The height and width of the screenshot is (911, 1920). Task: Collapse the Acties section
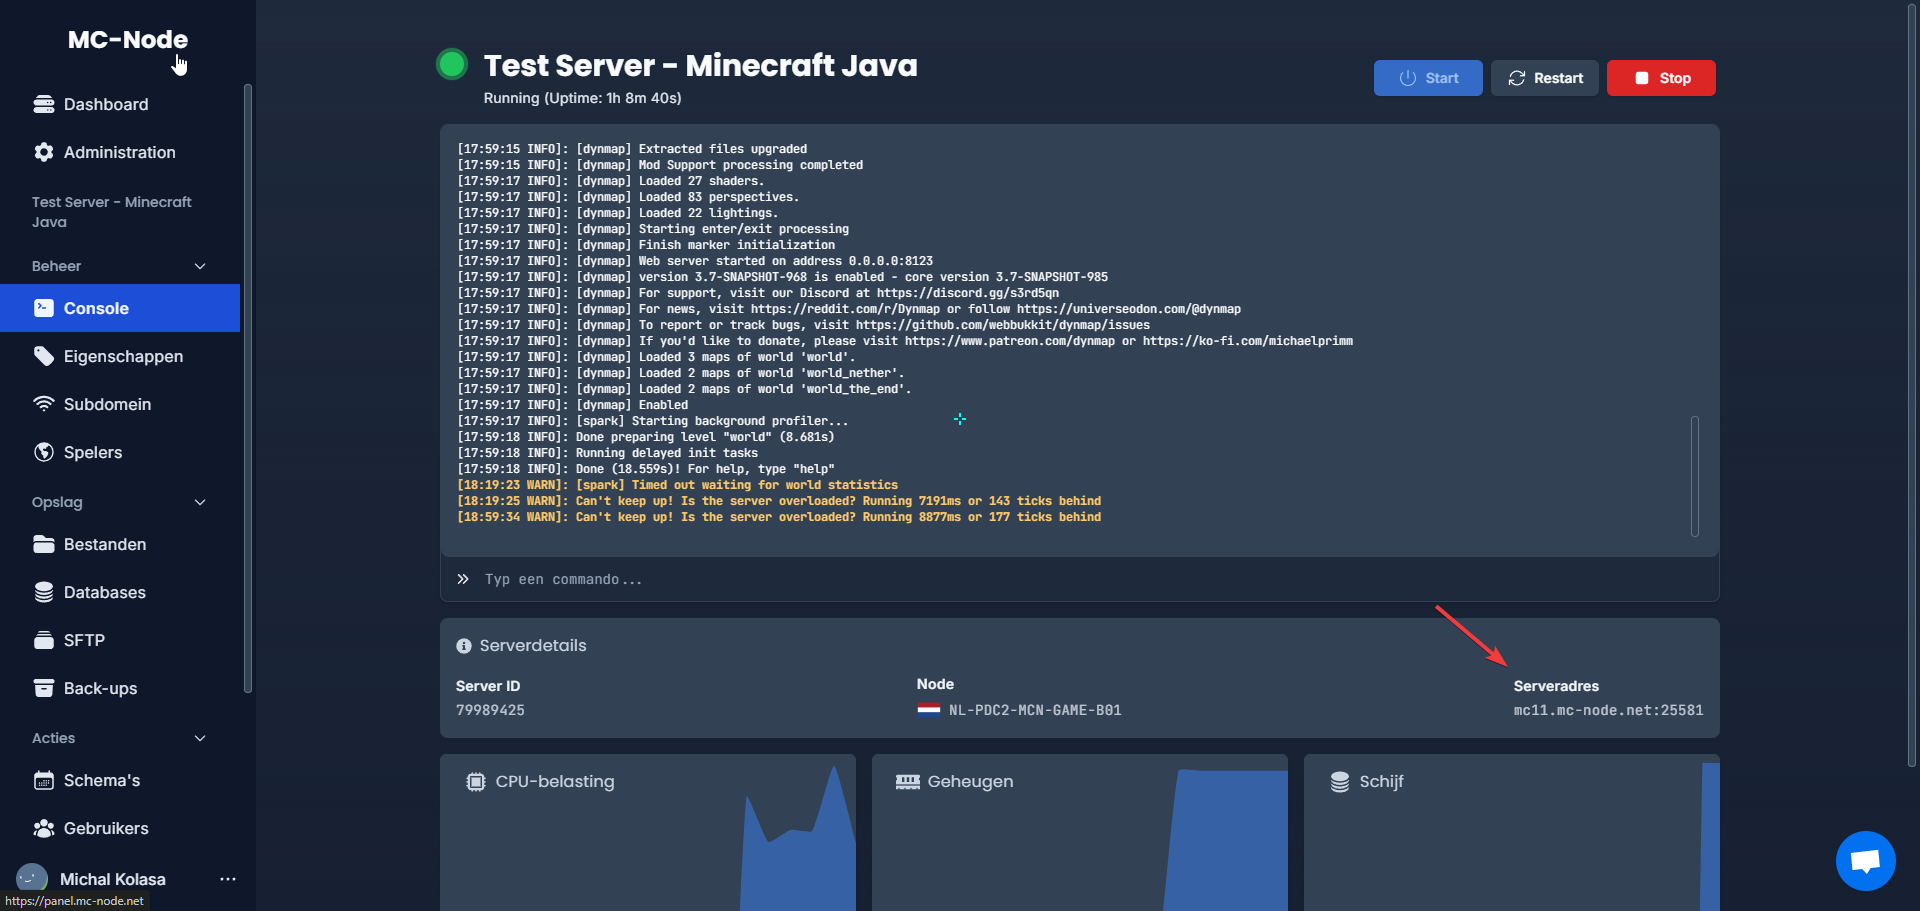[200, 738]
